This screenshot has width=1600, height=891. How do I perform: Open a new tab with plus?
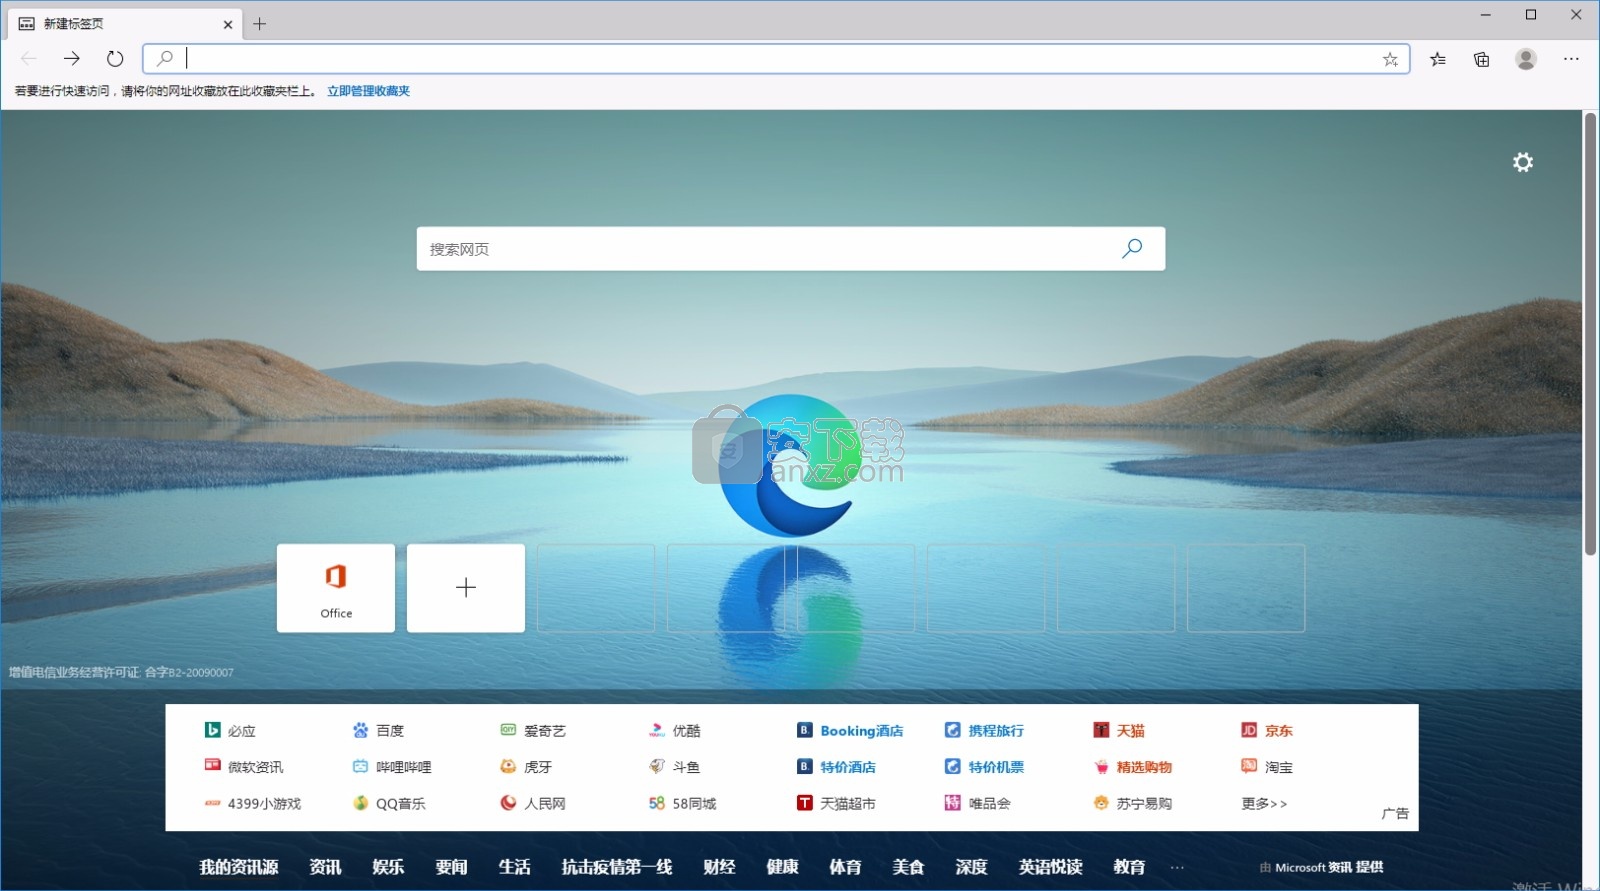coord(260,24)
